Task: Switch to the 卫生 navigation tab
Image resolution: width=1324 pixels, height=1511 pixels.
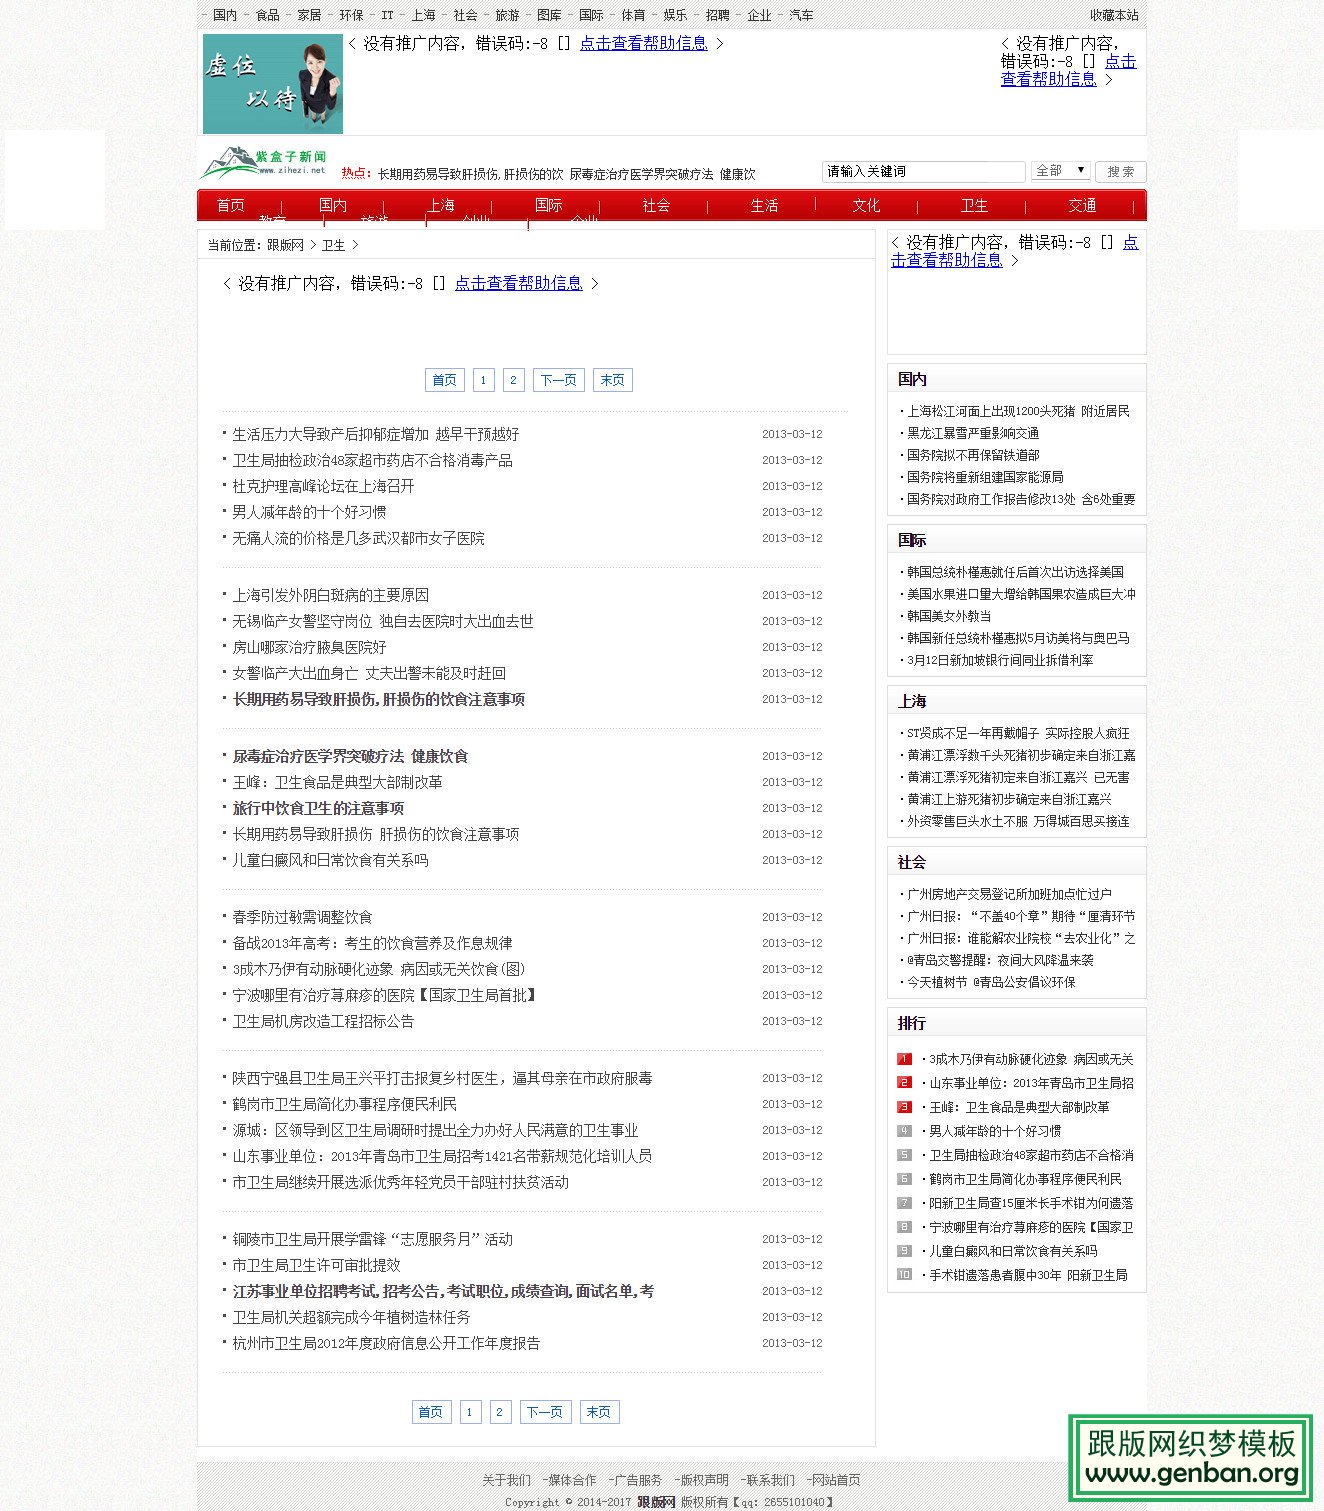Action: click(973, 205)
